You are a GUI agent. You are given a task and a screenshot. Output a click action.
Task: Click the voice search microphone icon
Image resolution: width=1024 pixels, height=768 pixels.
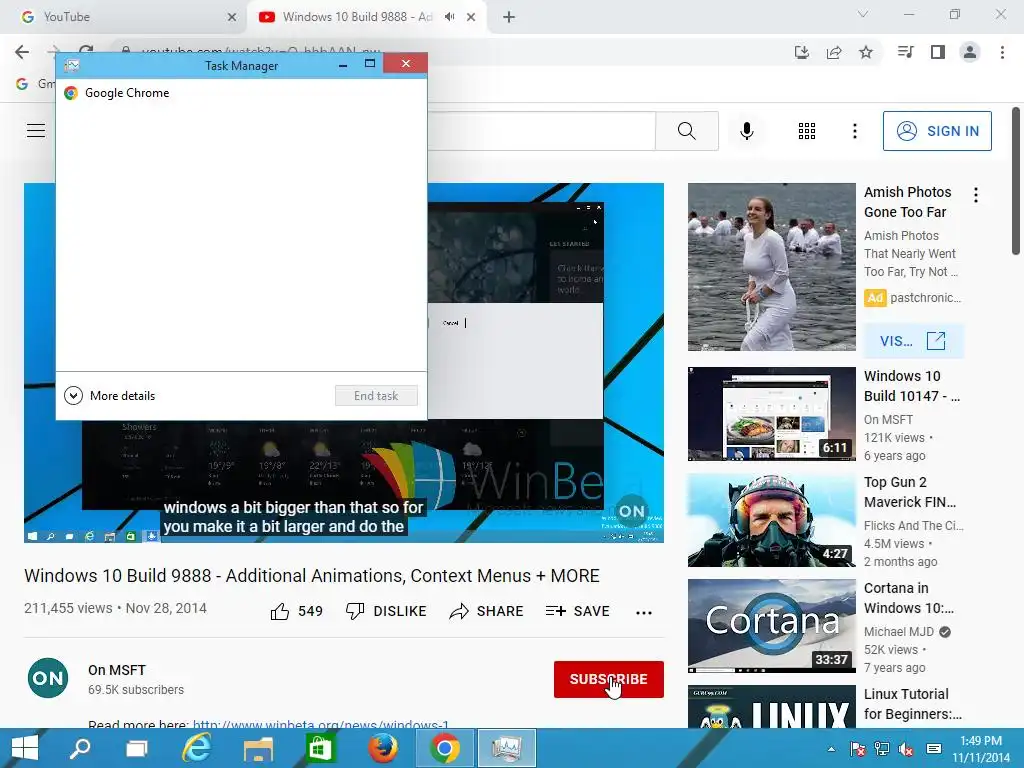[746, 131]
